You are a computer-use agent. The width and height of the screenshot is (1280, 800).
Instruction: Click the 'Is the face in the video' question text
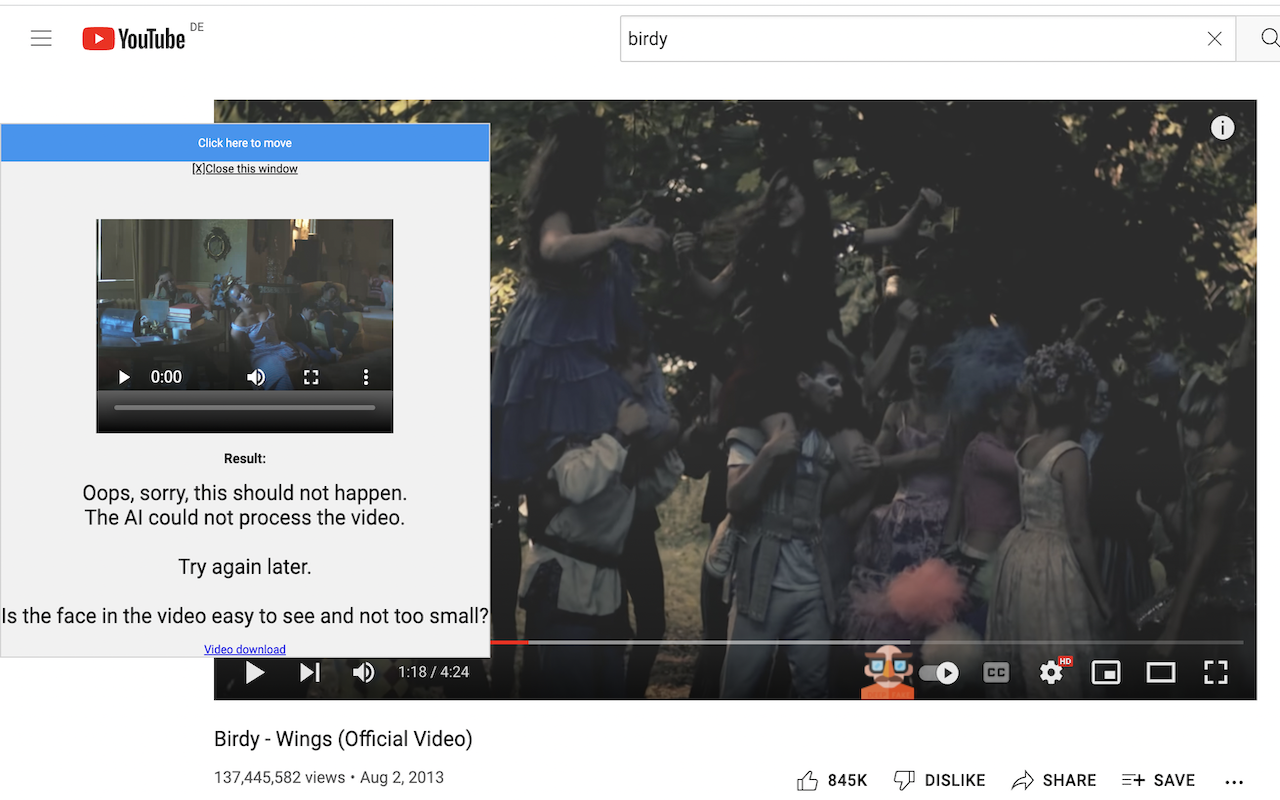click(245, 616)
